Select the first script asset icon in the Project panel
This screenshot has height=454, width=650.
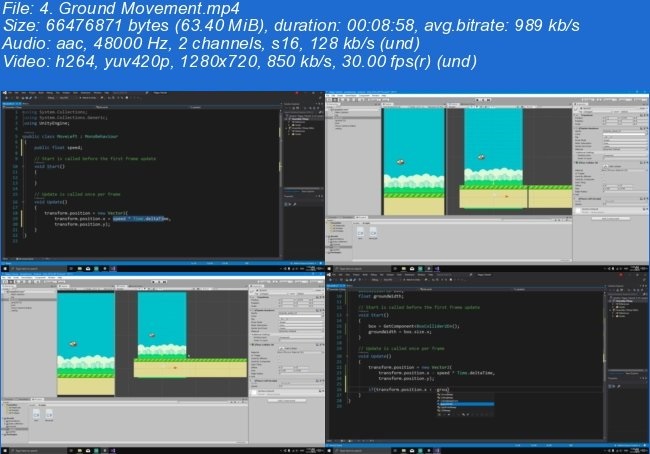click(360, 232)
